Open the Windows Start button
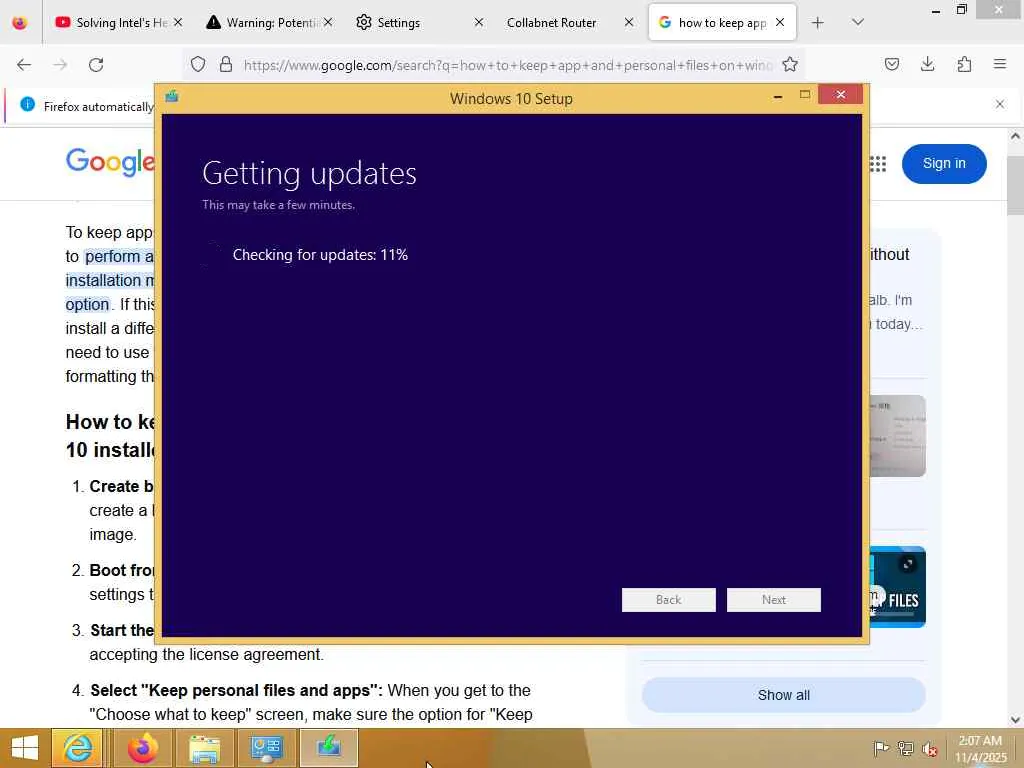 coord(25,748)
